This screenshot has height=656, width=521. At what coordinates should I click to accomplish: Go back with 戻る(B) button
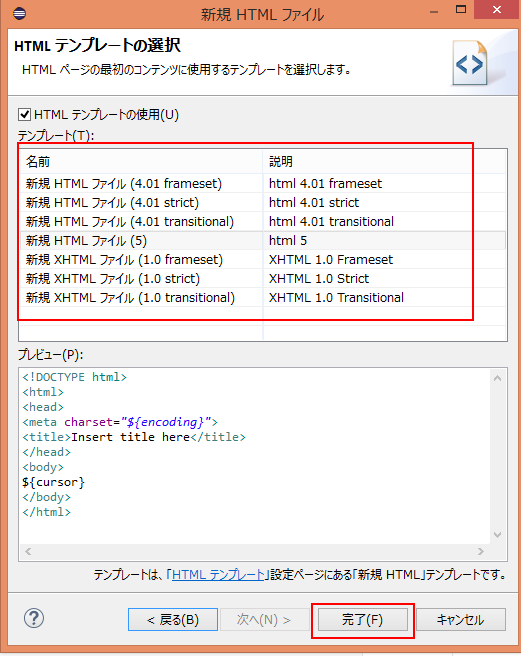pyautogui.click(x=173, y=620)
